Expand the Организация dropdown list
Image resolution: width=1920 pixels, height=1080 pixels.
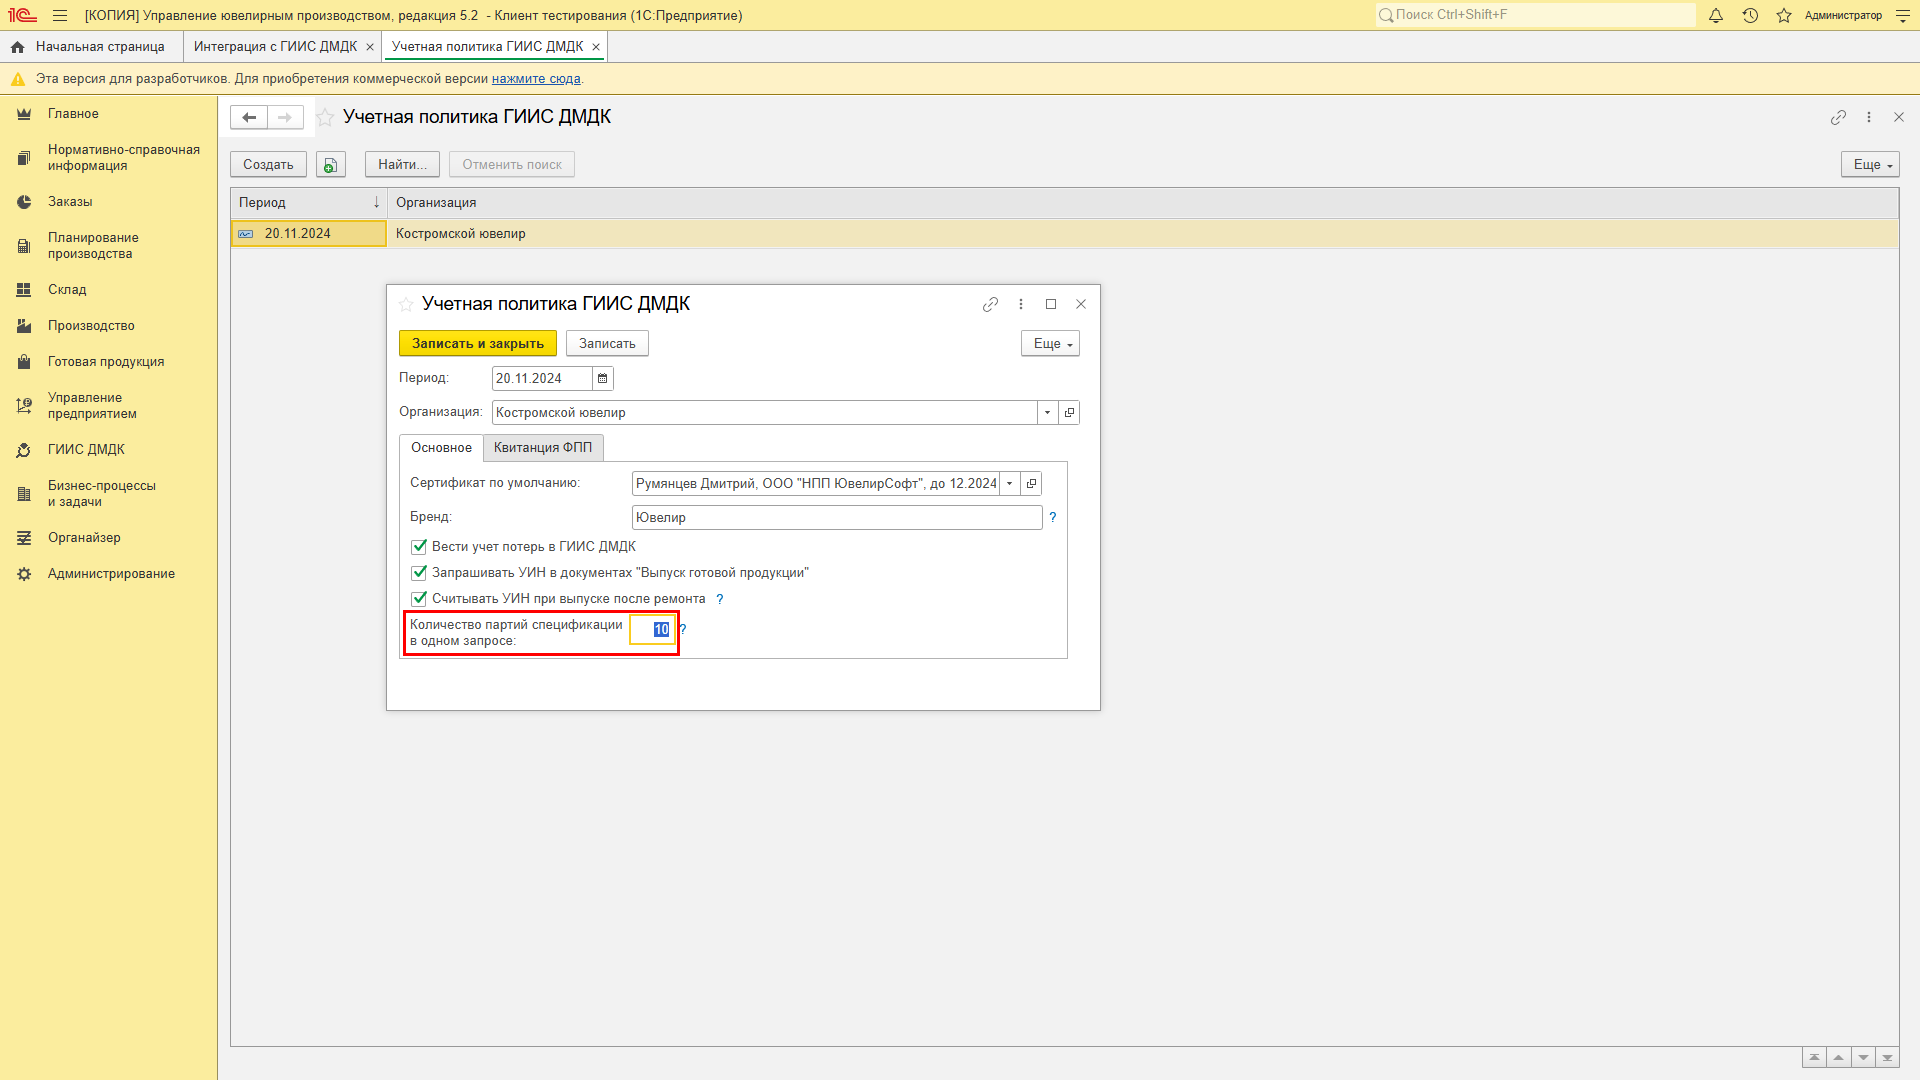pos(1047,412)
